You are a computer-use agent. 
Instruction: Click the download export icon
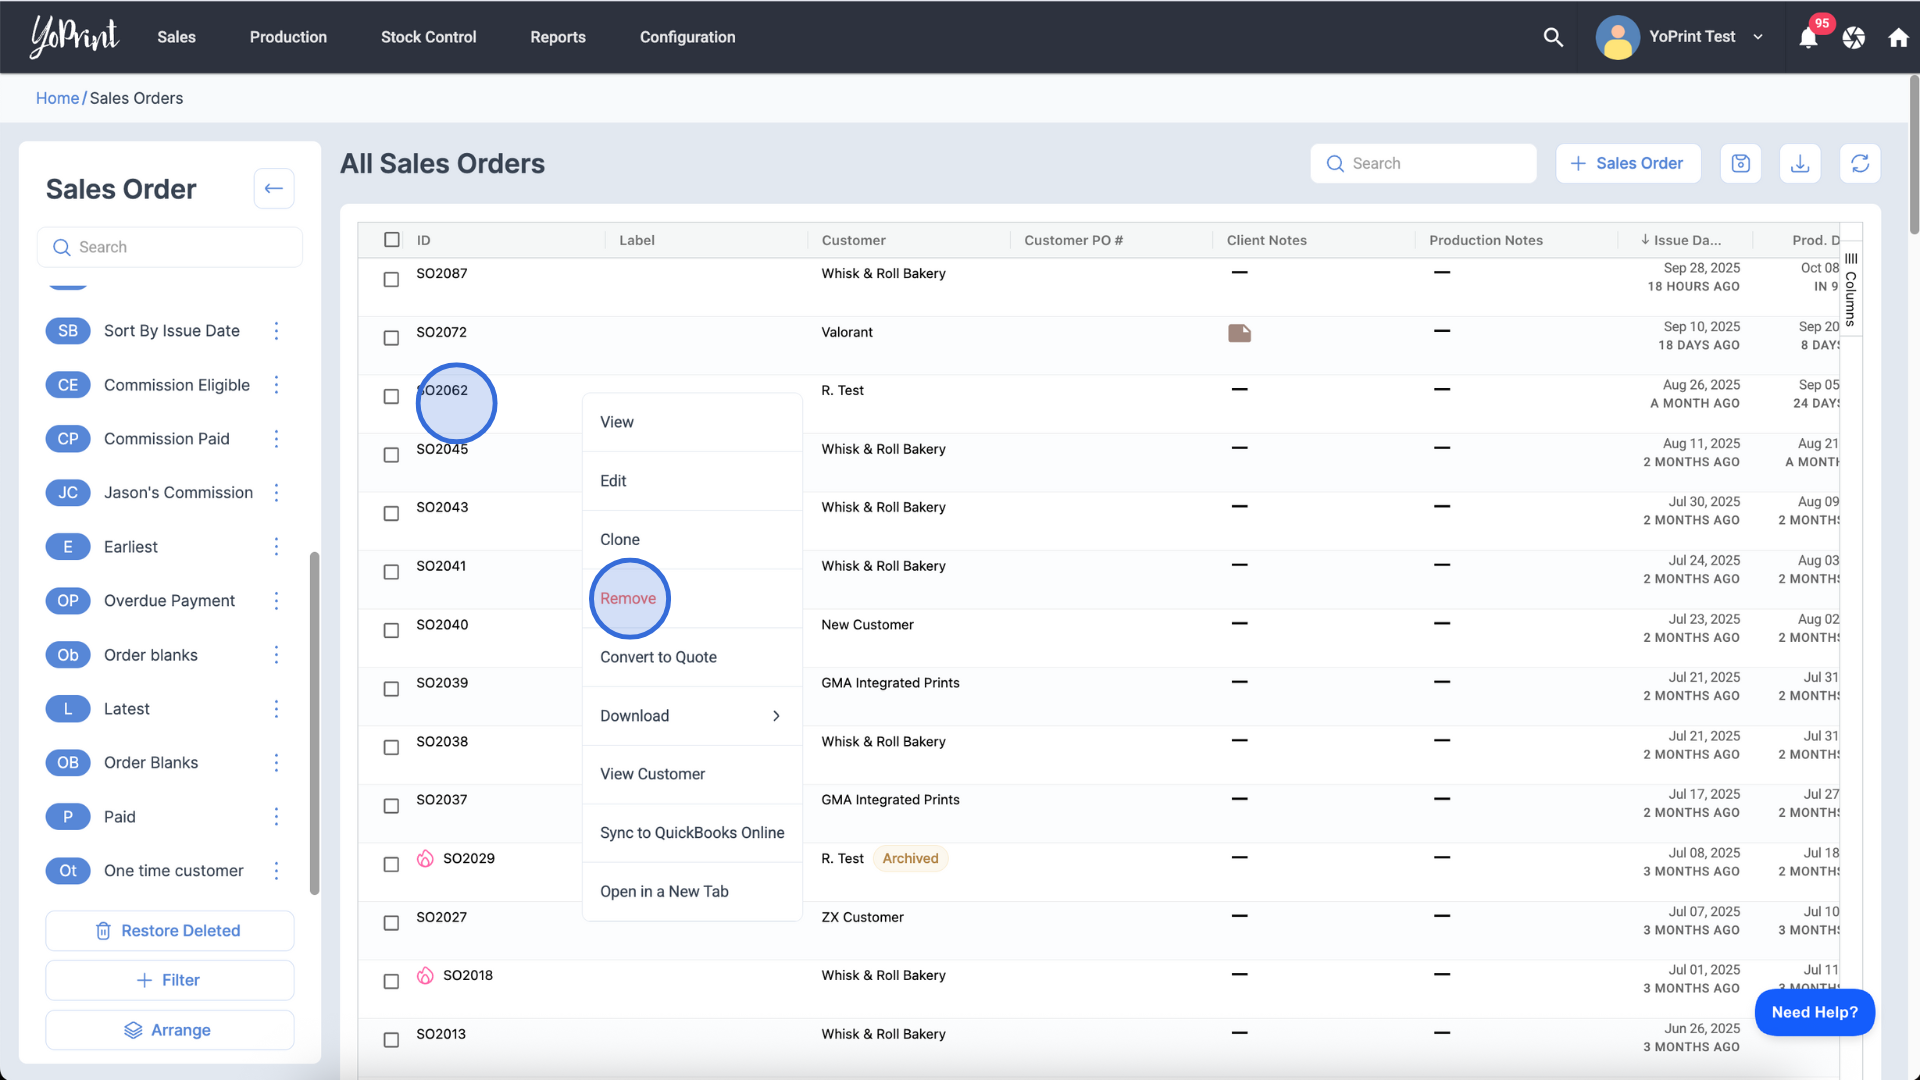click(1800, 163)
